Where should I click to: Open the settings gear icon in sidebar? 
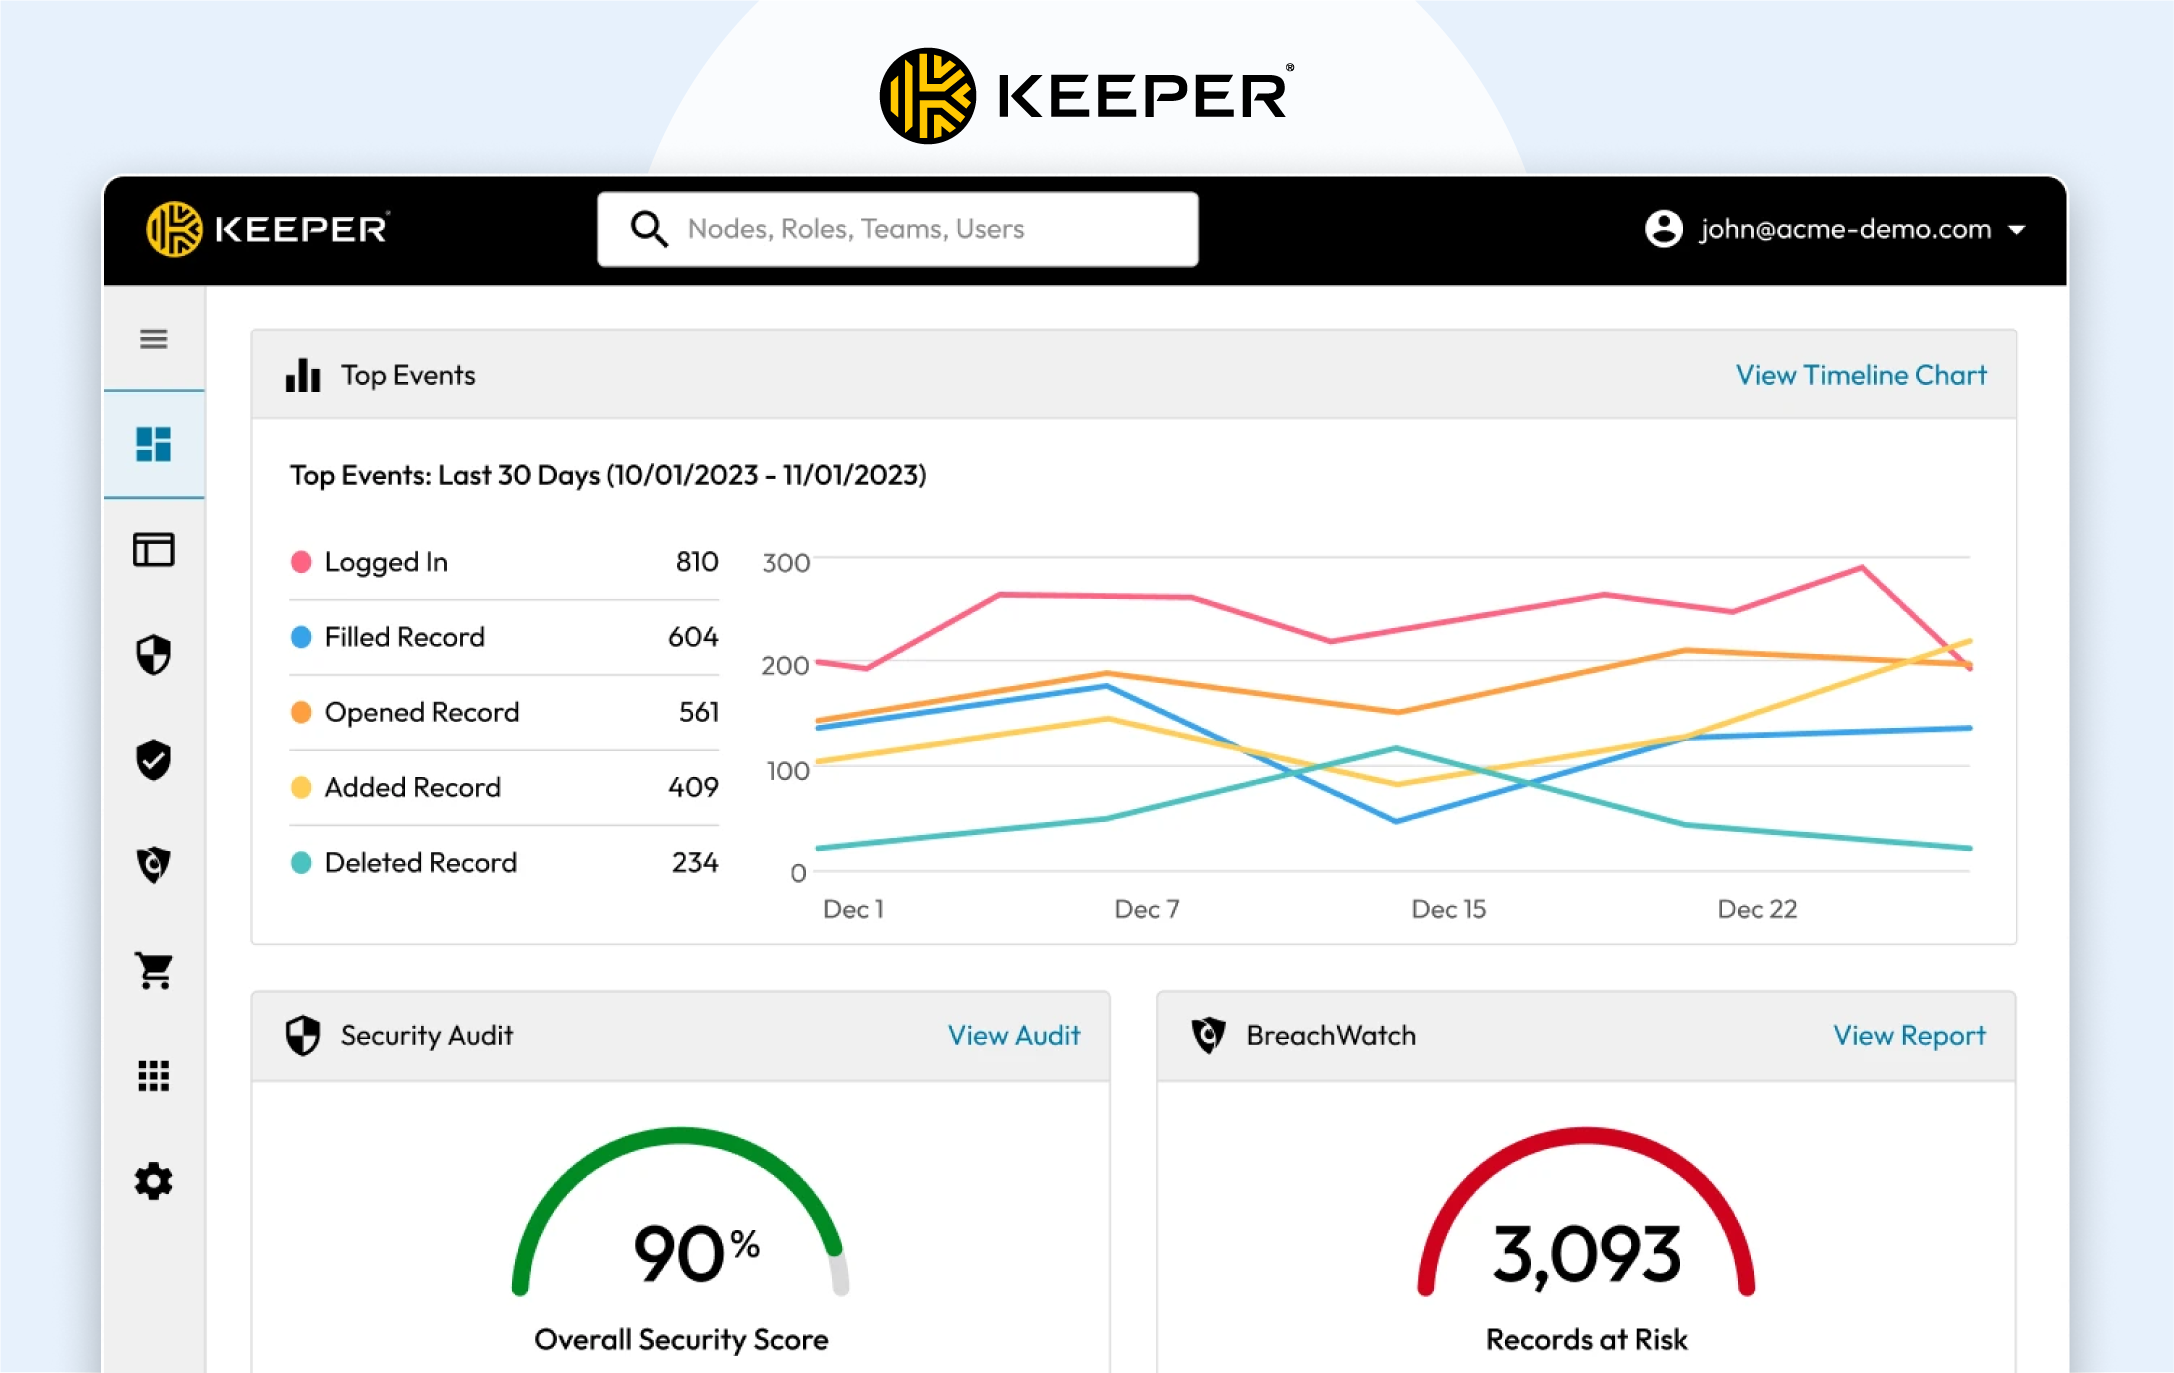tap(153, 1181)
